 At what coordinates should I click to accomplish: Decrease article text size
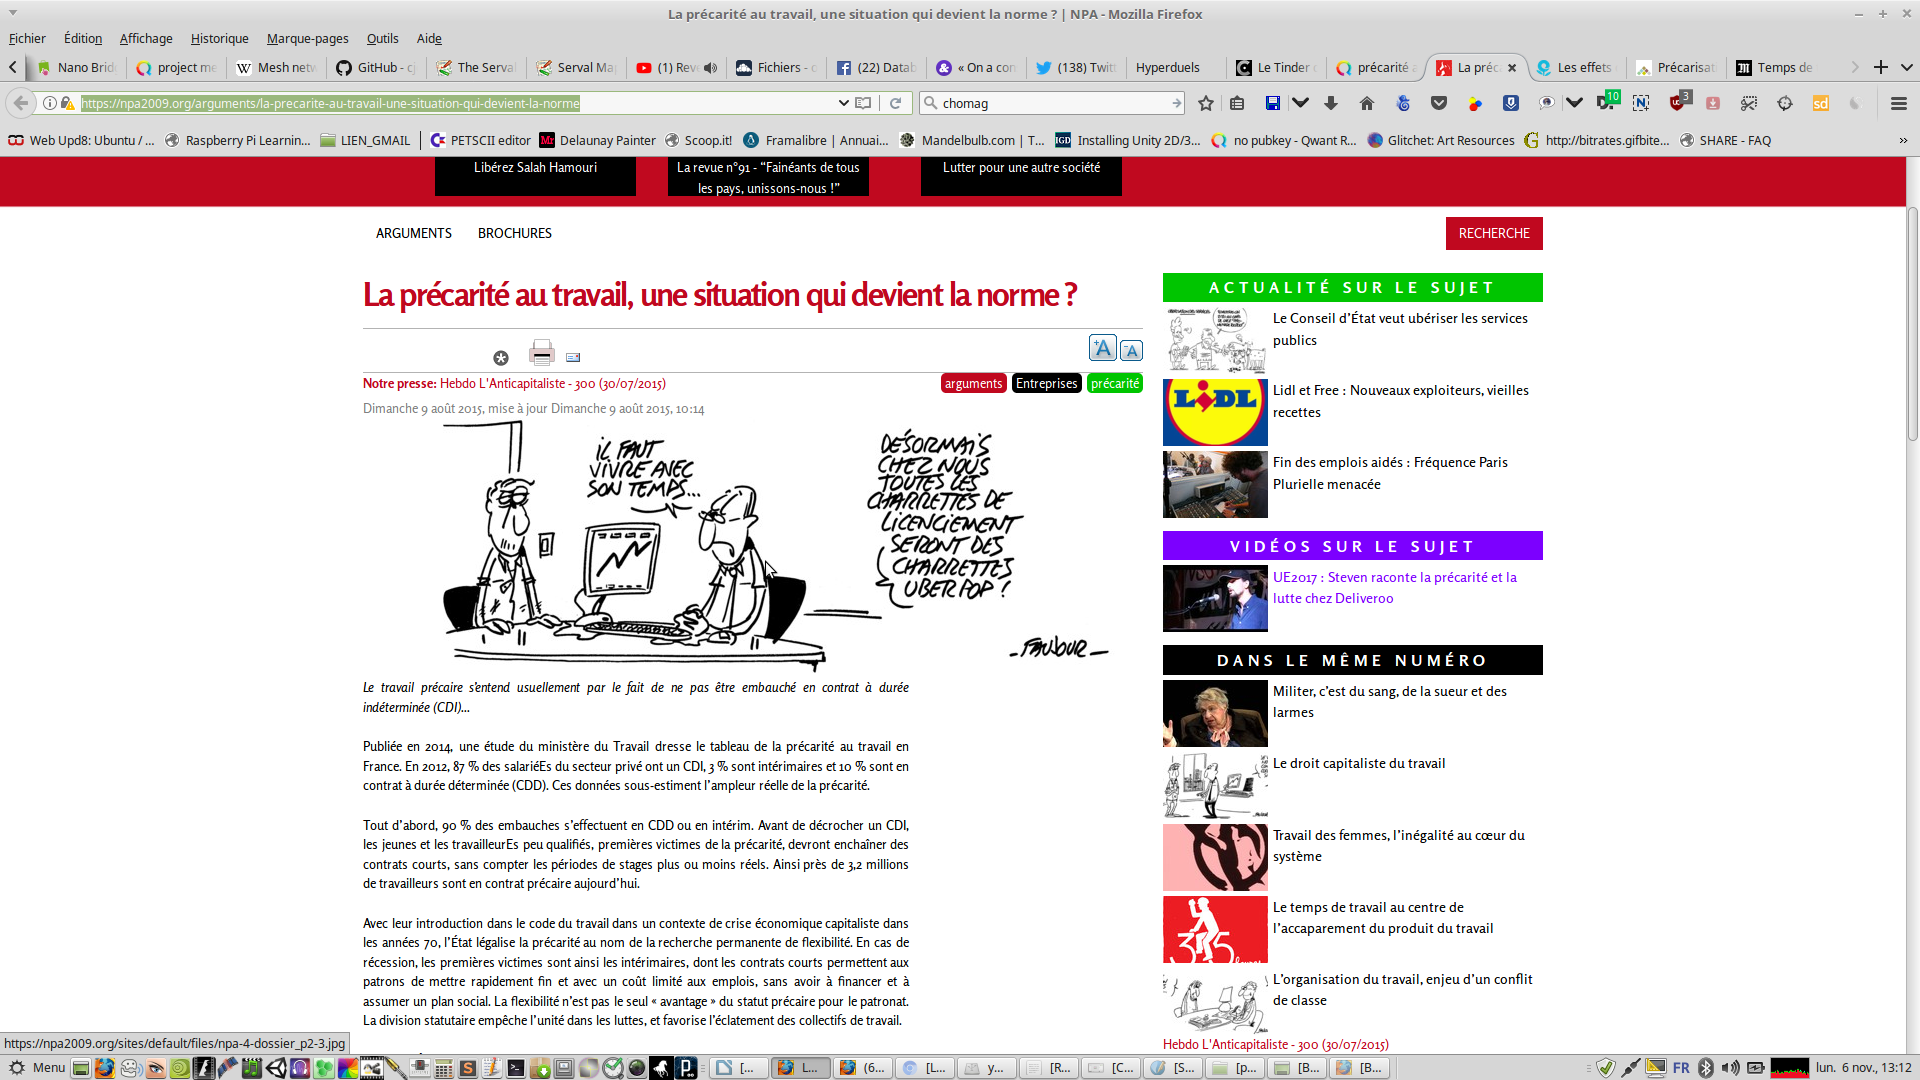tap(1131, 350)
